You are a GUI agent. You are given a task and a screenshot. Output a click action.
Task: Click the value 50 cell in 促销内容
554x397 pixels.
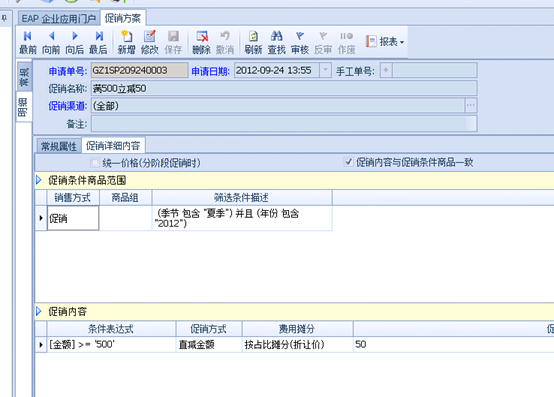tap(453, 344)
